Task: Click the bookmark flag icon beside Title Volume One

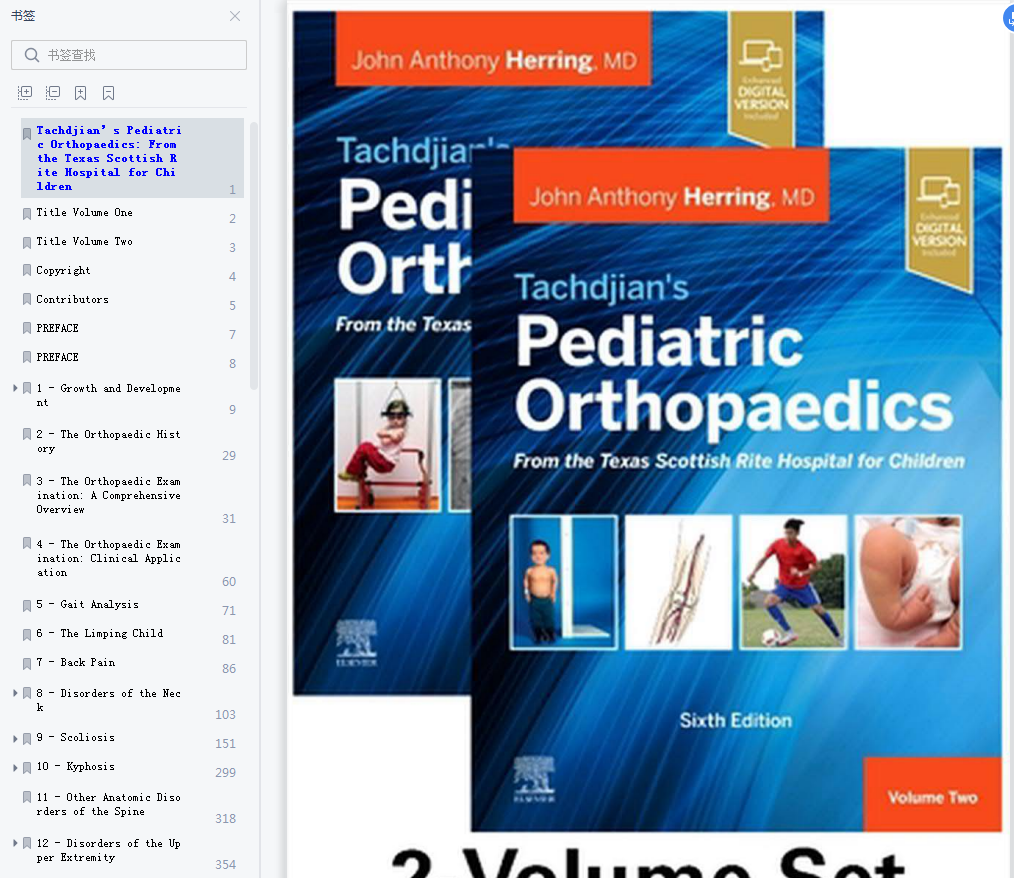Action: point(27,214)
